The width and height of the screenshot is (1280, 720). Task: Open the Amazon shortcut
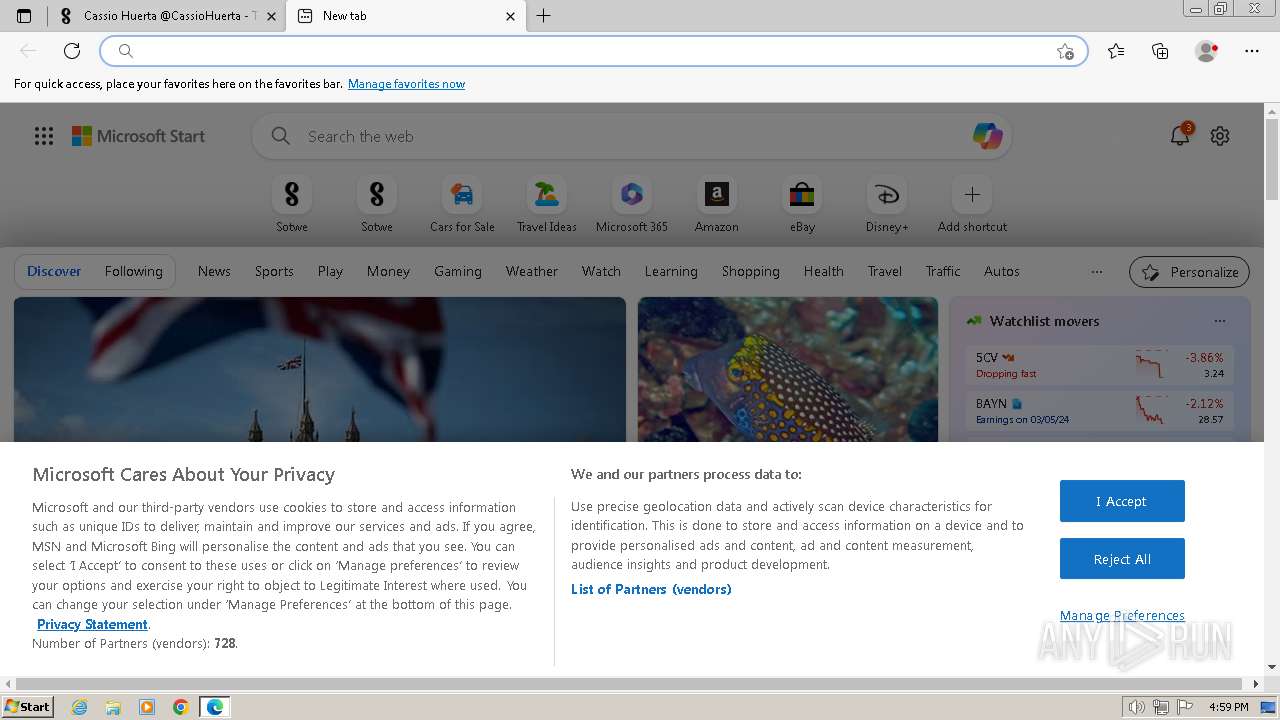pyautogui.click(x=717, y=204)
